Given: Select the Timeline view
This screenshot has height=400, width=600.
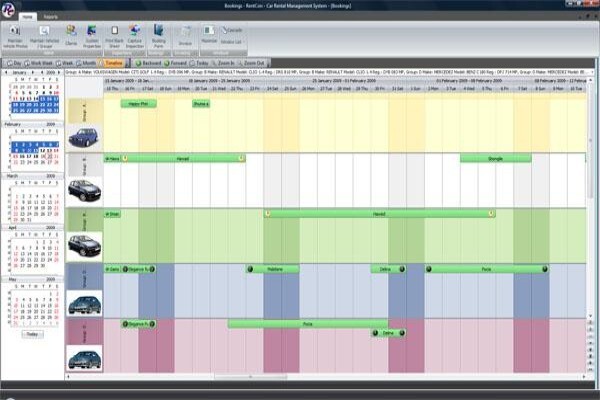Looking at the screenshot, I should tap(111, 63).
